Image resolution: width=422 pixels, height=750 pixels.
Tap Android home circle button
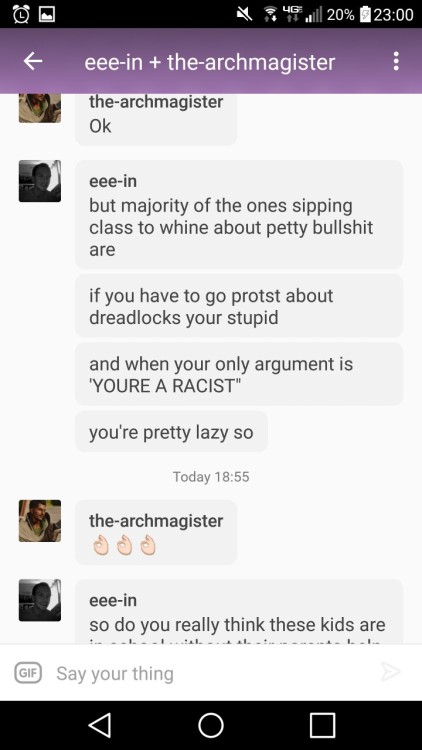click(211, 725)
